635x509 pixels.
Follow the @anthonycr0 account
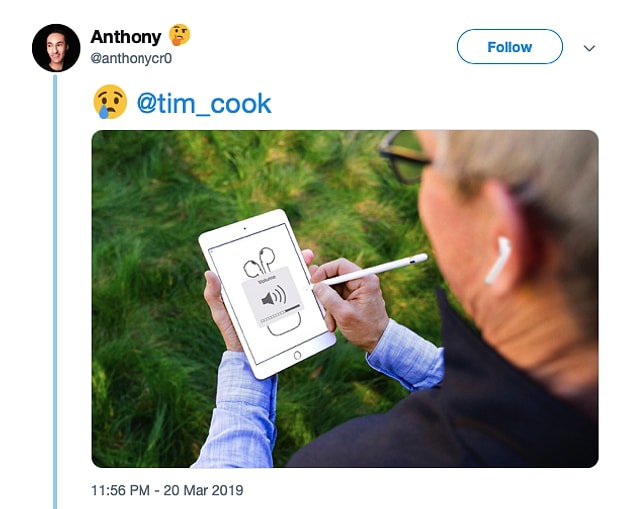point(509,47)
